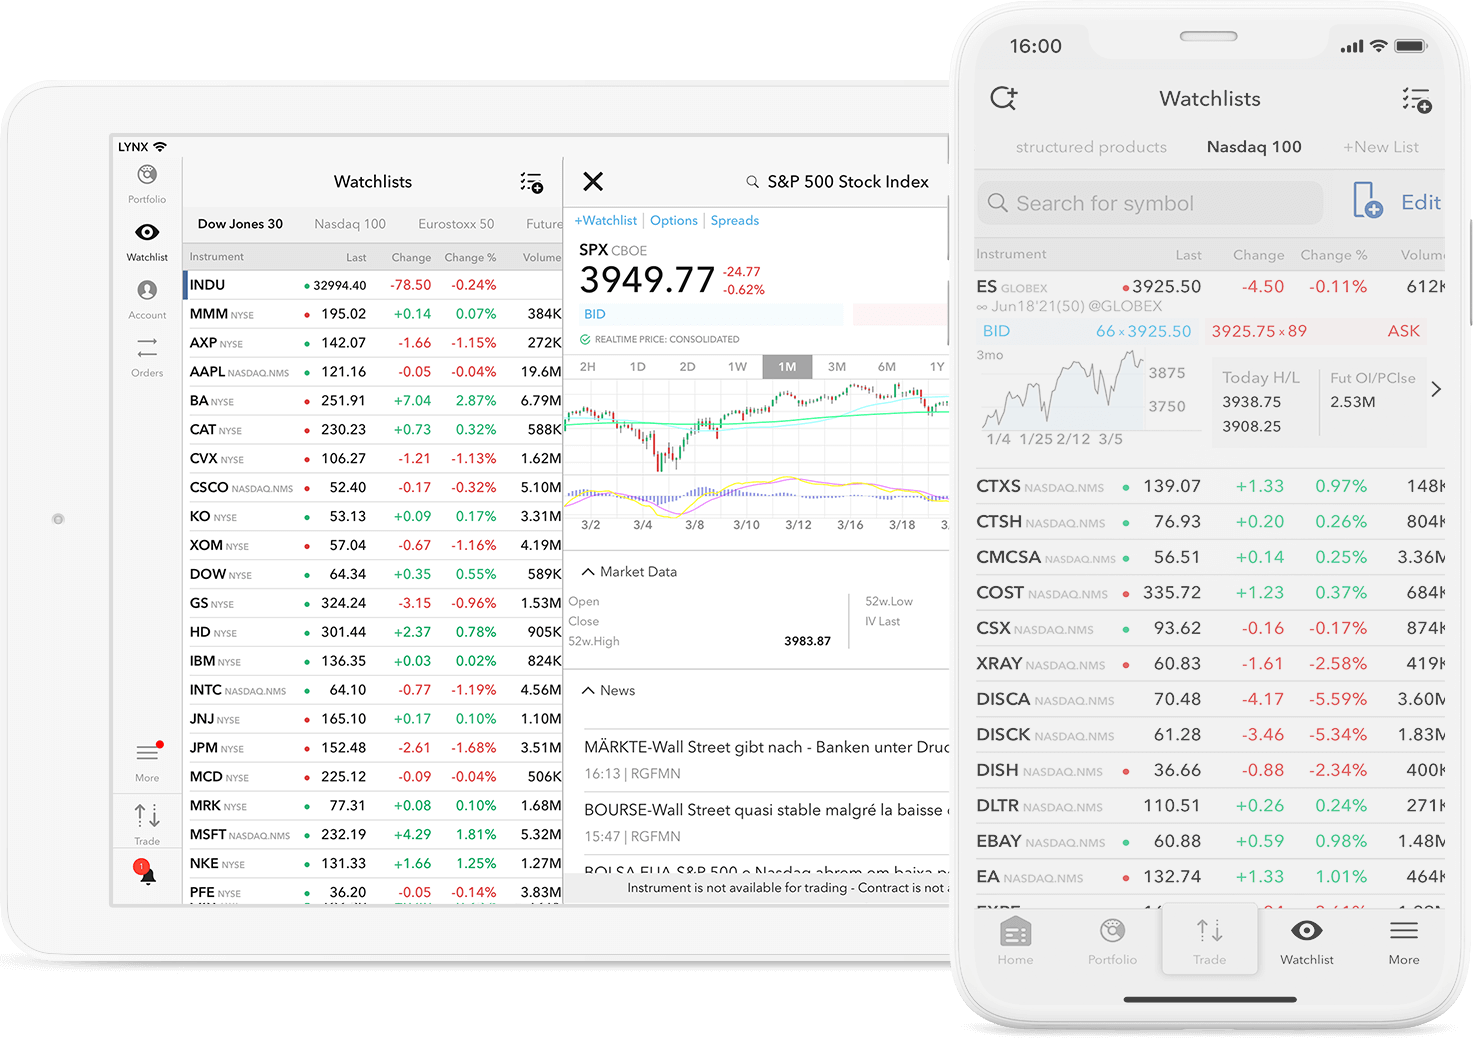Switch to Eurostoxx 50 tab on tablet
Image resolution: width=1483 pixels, height=1055 pixels.
click(x=456, y=224)
